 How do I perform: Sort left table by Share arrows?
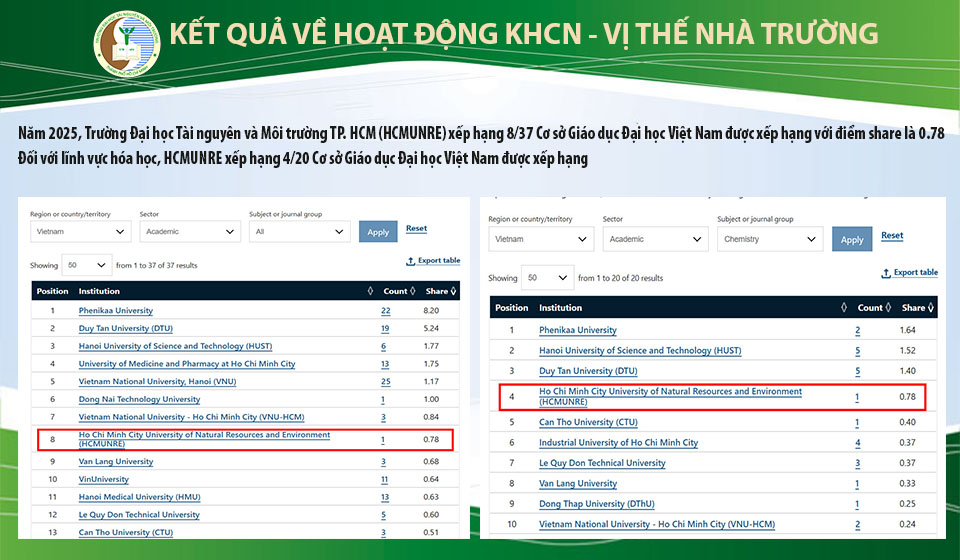click(x=454, y=291)
